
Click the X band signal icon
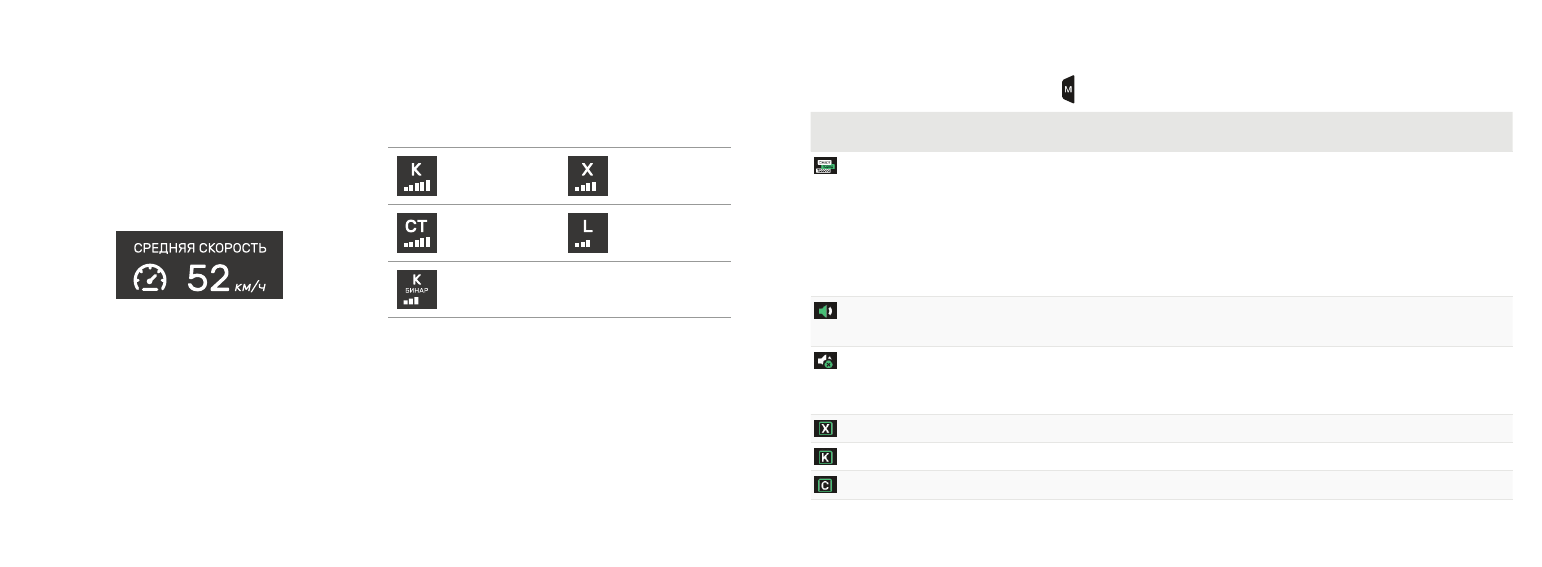point(587,176)
